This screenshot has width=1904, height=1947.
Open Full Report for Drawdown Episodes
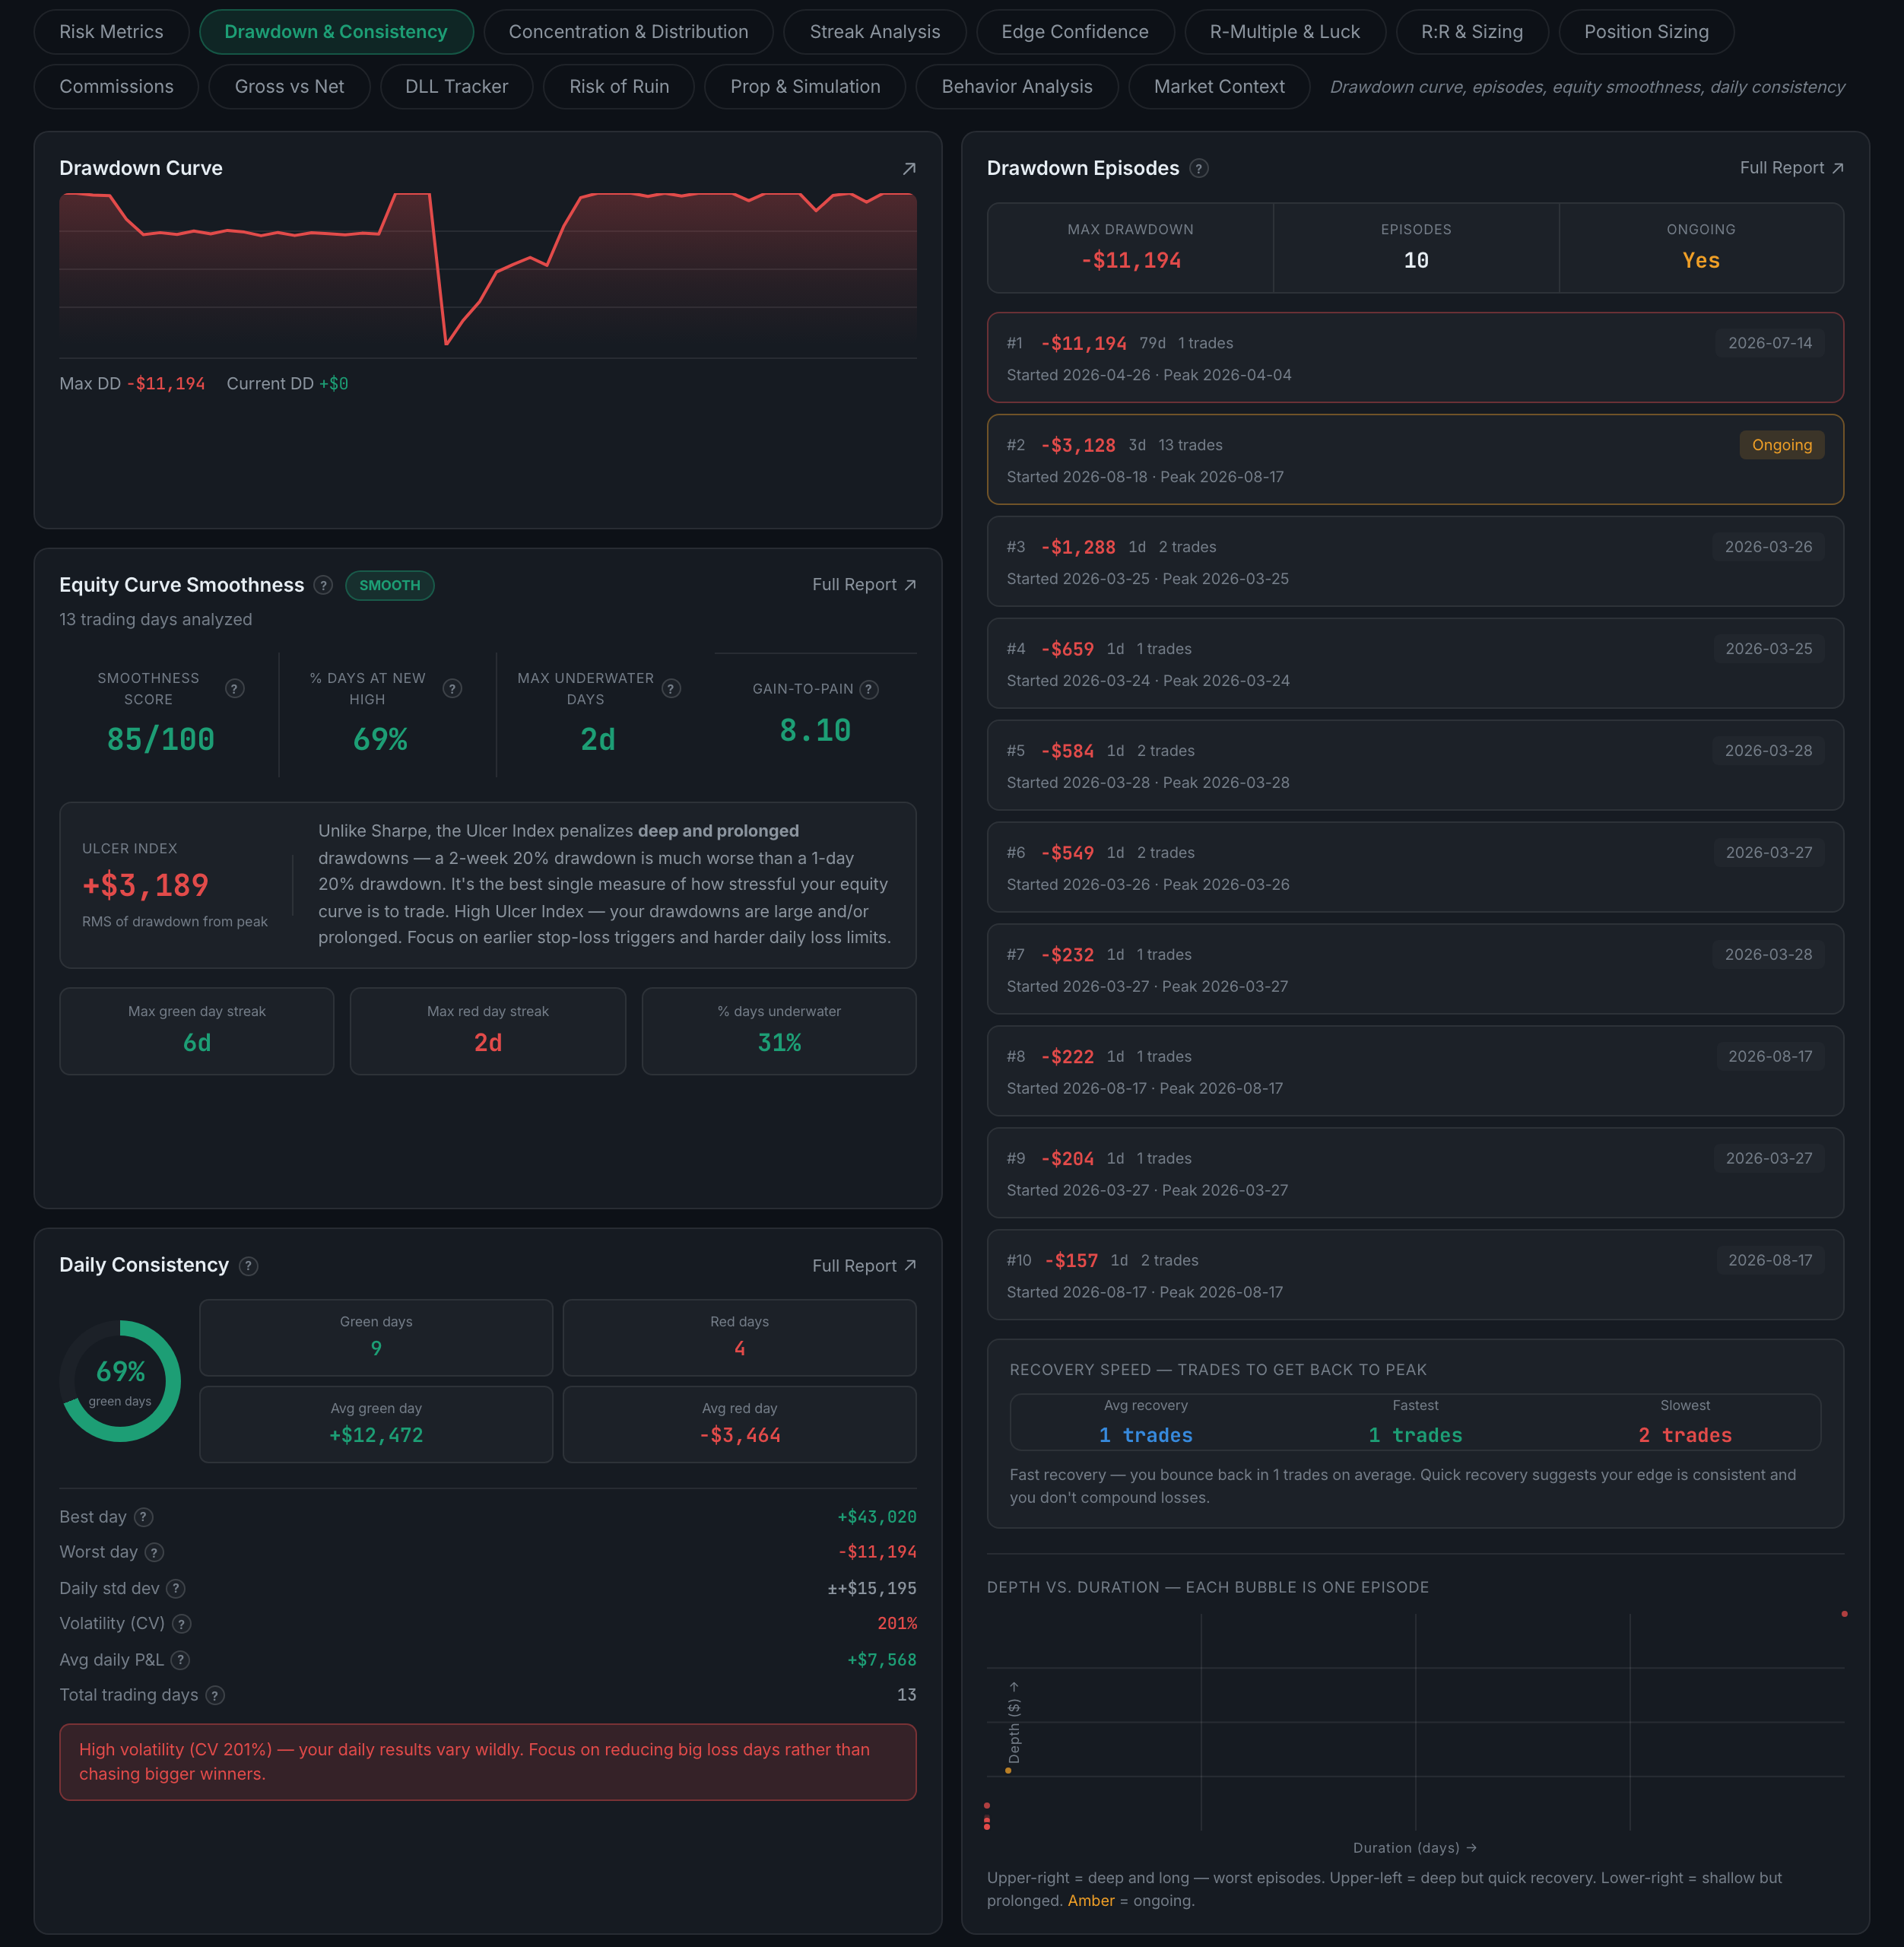(x=1791, y=168)
